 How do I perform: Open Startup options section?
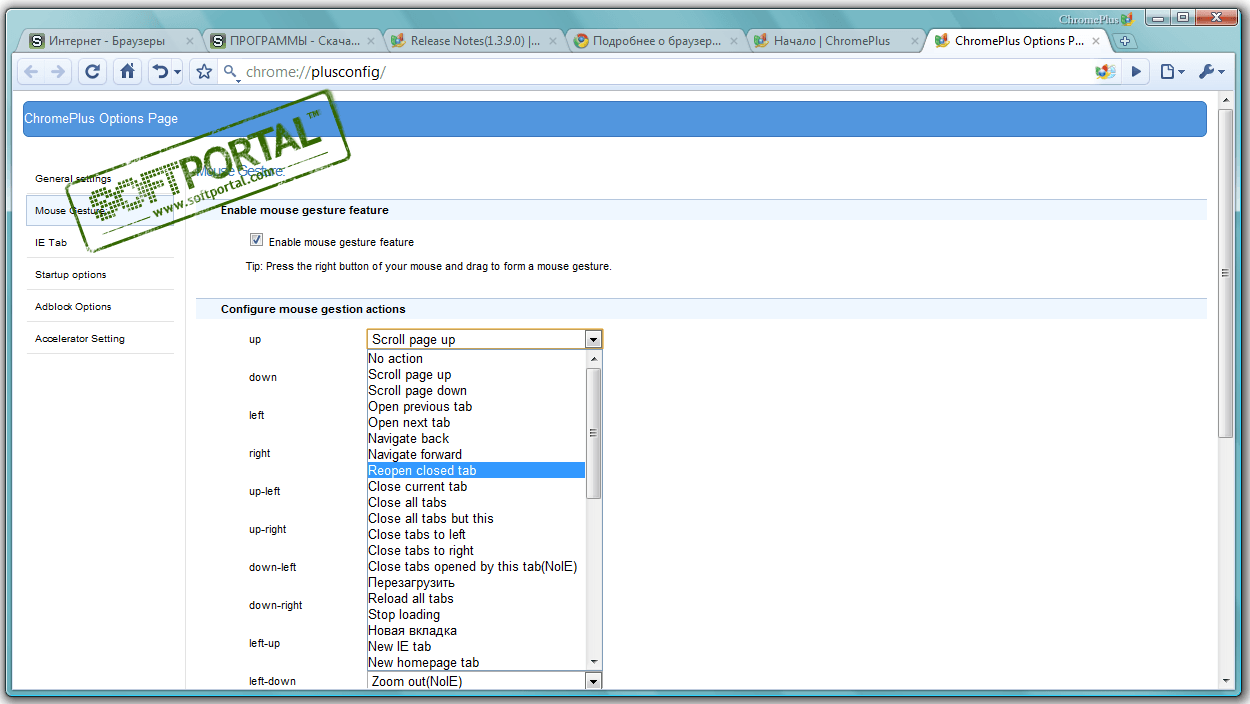[99, 274]
